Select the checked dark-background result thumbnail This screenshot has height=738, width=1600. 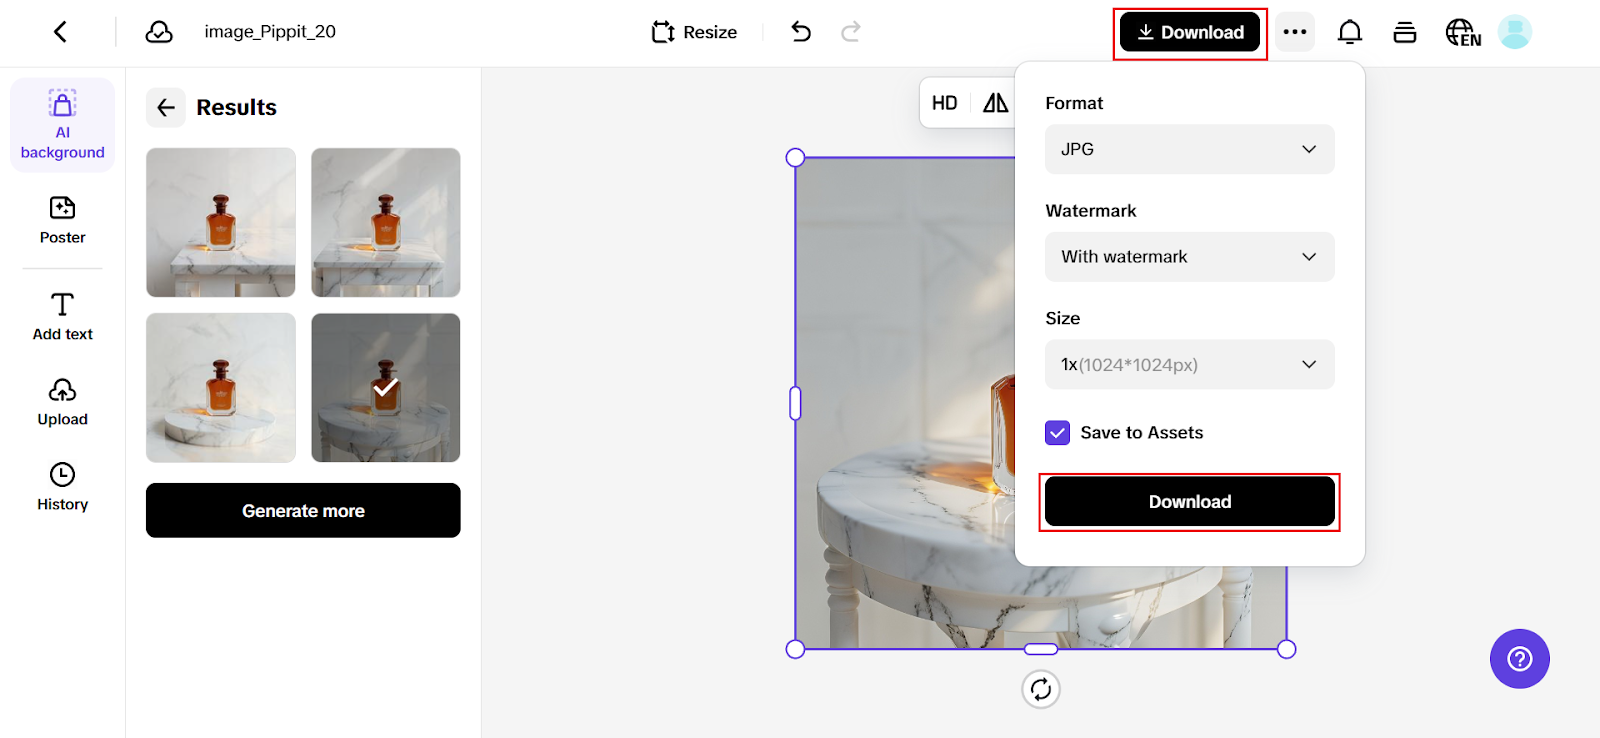point(386,388)
